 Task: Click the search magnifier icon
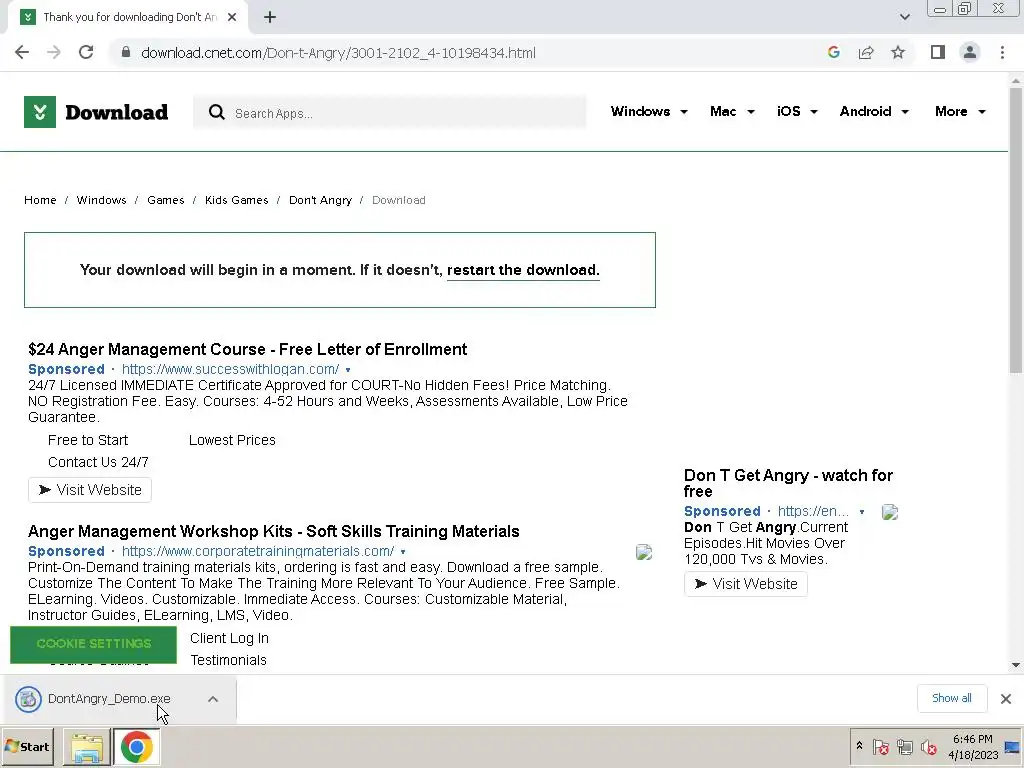pyautogui.click(x=217, y=112)
